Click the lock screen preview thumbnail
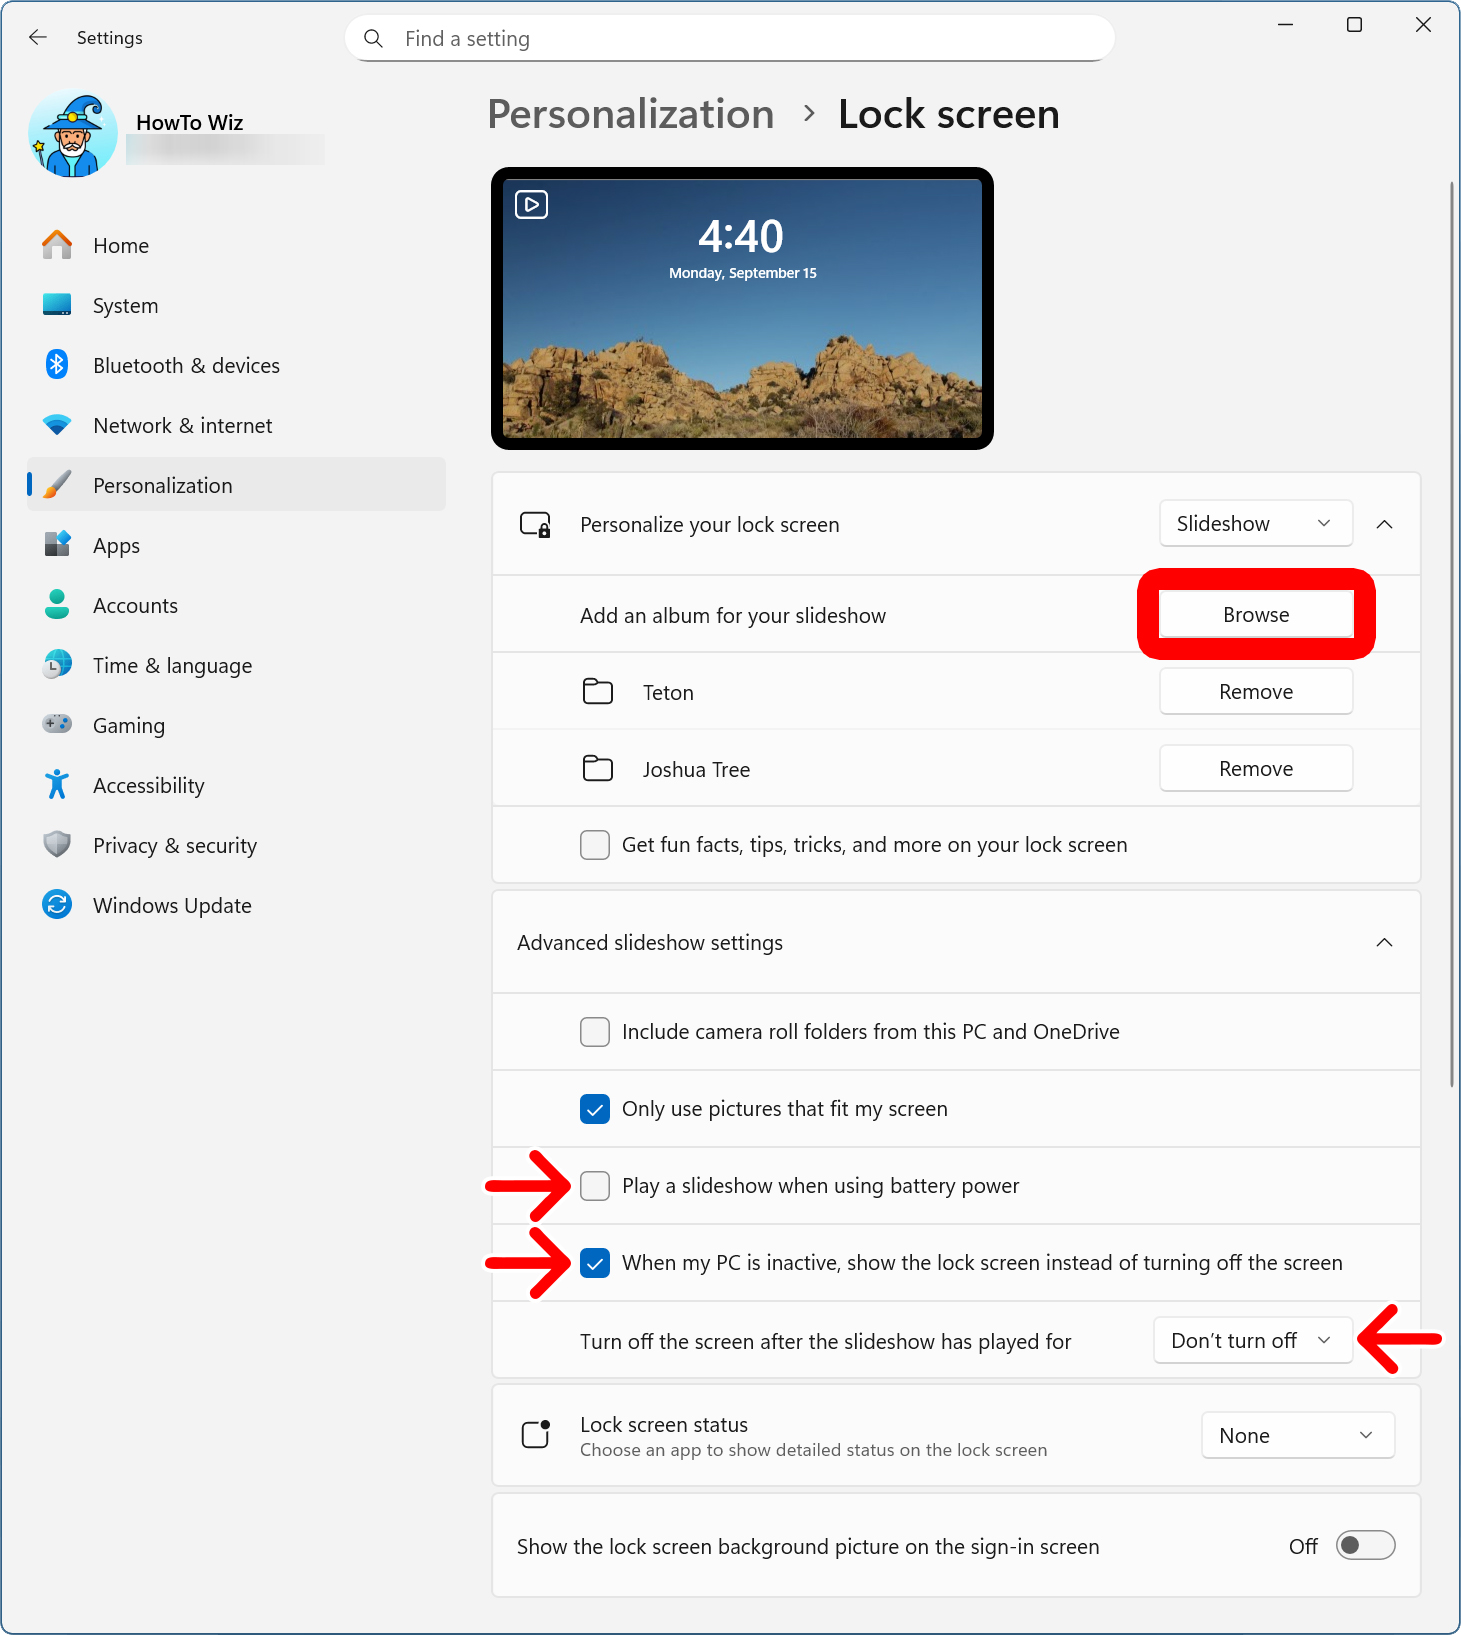 (x=742, y=309)
